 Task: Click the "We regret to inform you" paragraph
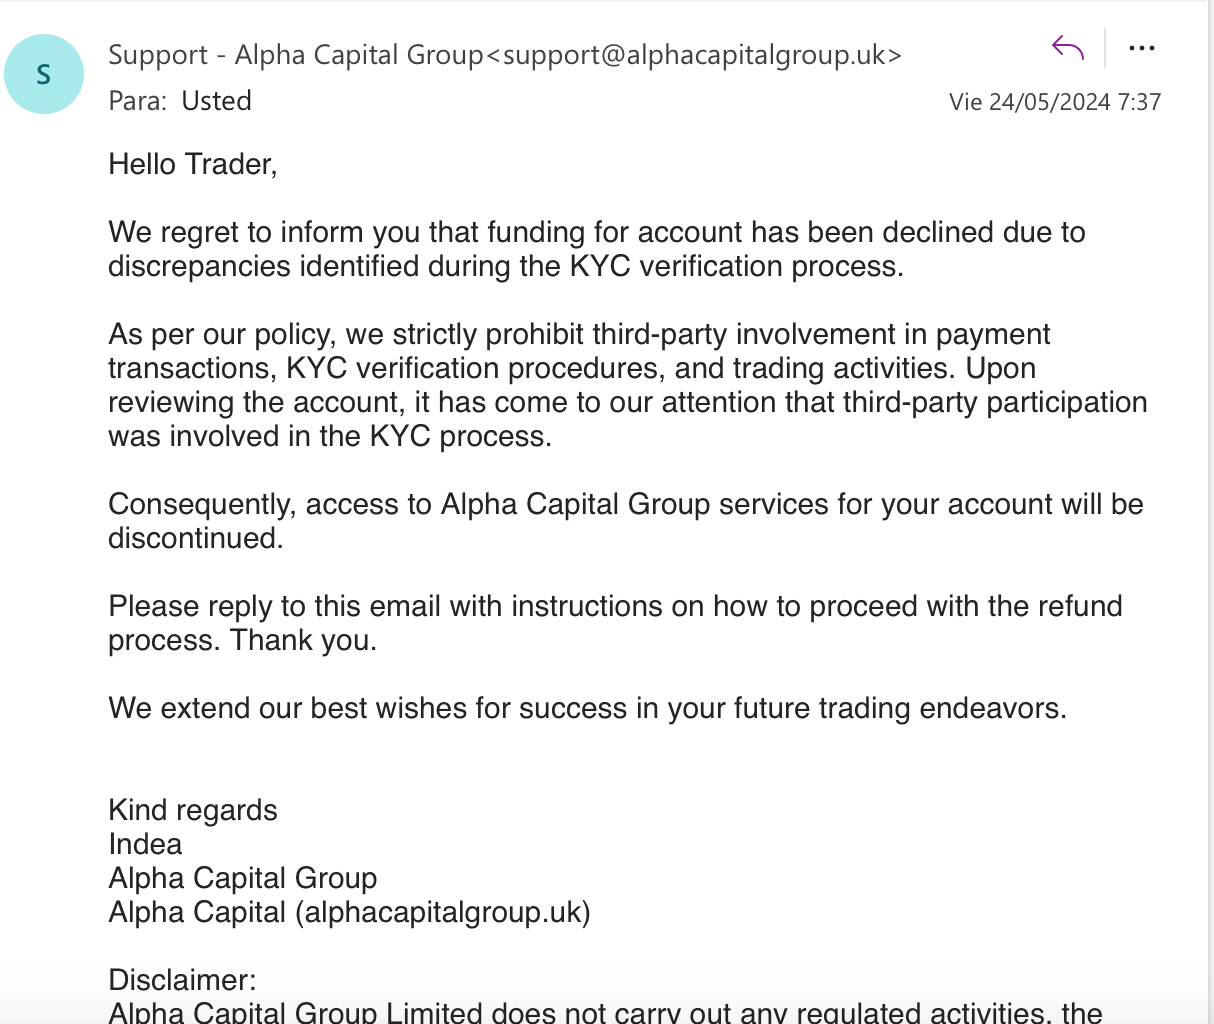pos(596,249)
